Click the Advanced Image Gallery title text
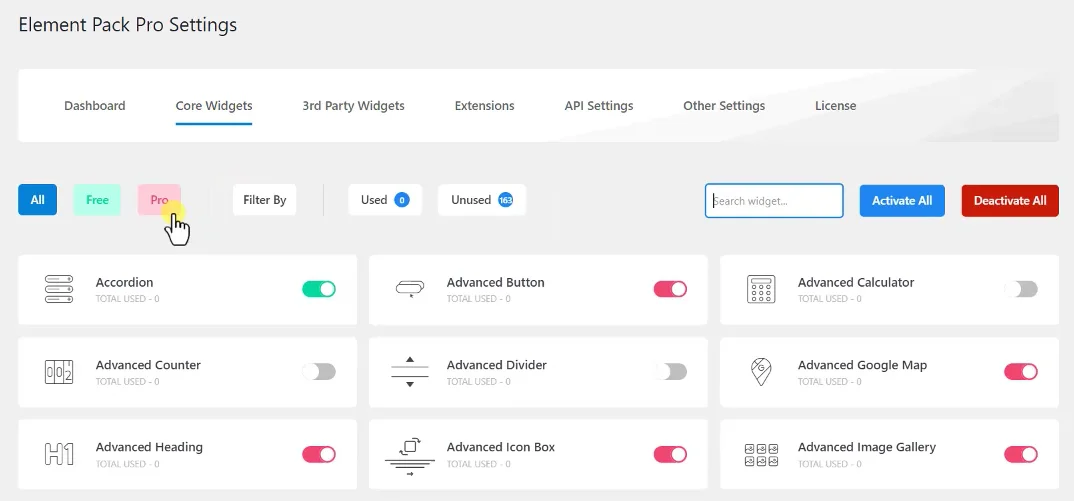This screenshot has width=1074, height=501. coord(866,447)
